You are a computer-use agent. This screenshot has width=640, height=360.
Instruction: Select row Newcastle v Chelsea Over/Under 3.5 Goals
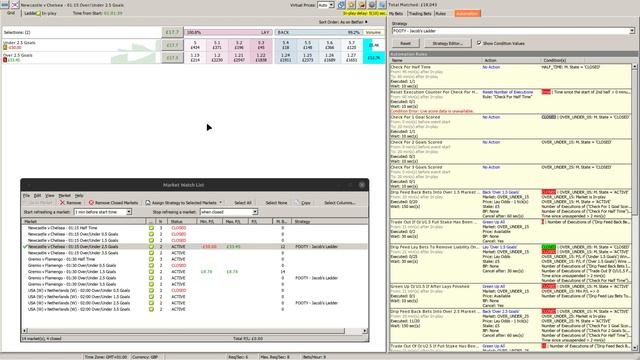coord(194,253)
